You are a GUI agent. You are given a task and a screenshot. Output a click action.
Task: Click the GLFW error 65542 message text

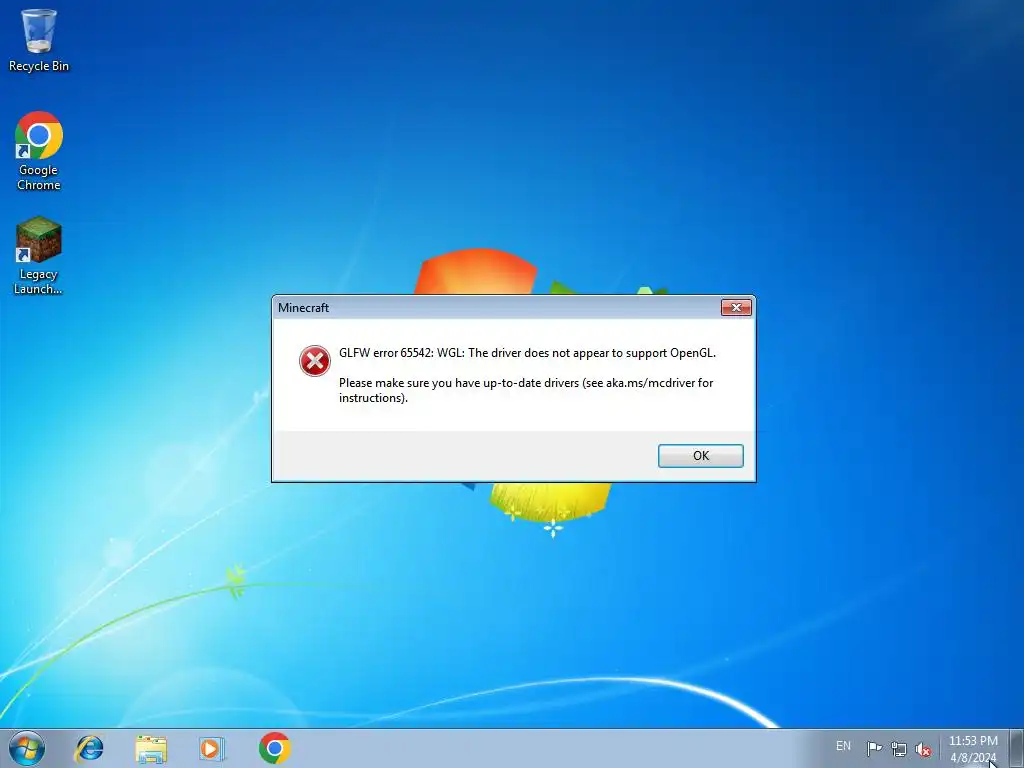point(527,353)
